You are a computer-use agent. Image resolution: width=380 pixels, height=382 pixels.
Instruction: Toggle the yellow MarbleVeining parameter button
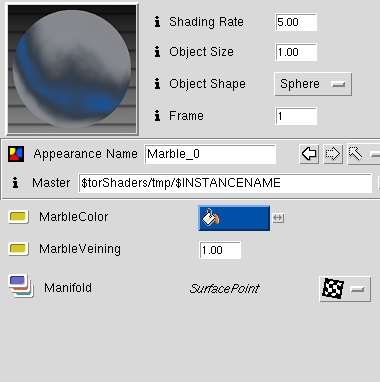click(18, 249)
